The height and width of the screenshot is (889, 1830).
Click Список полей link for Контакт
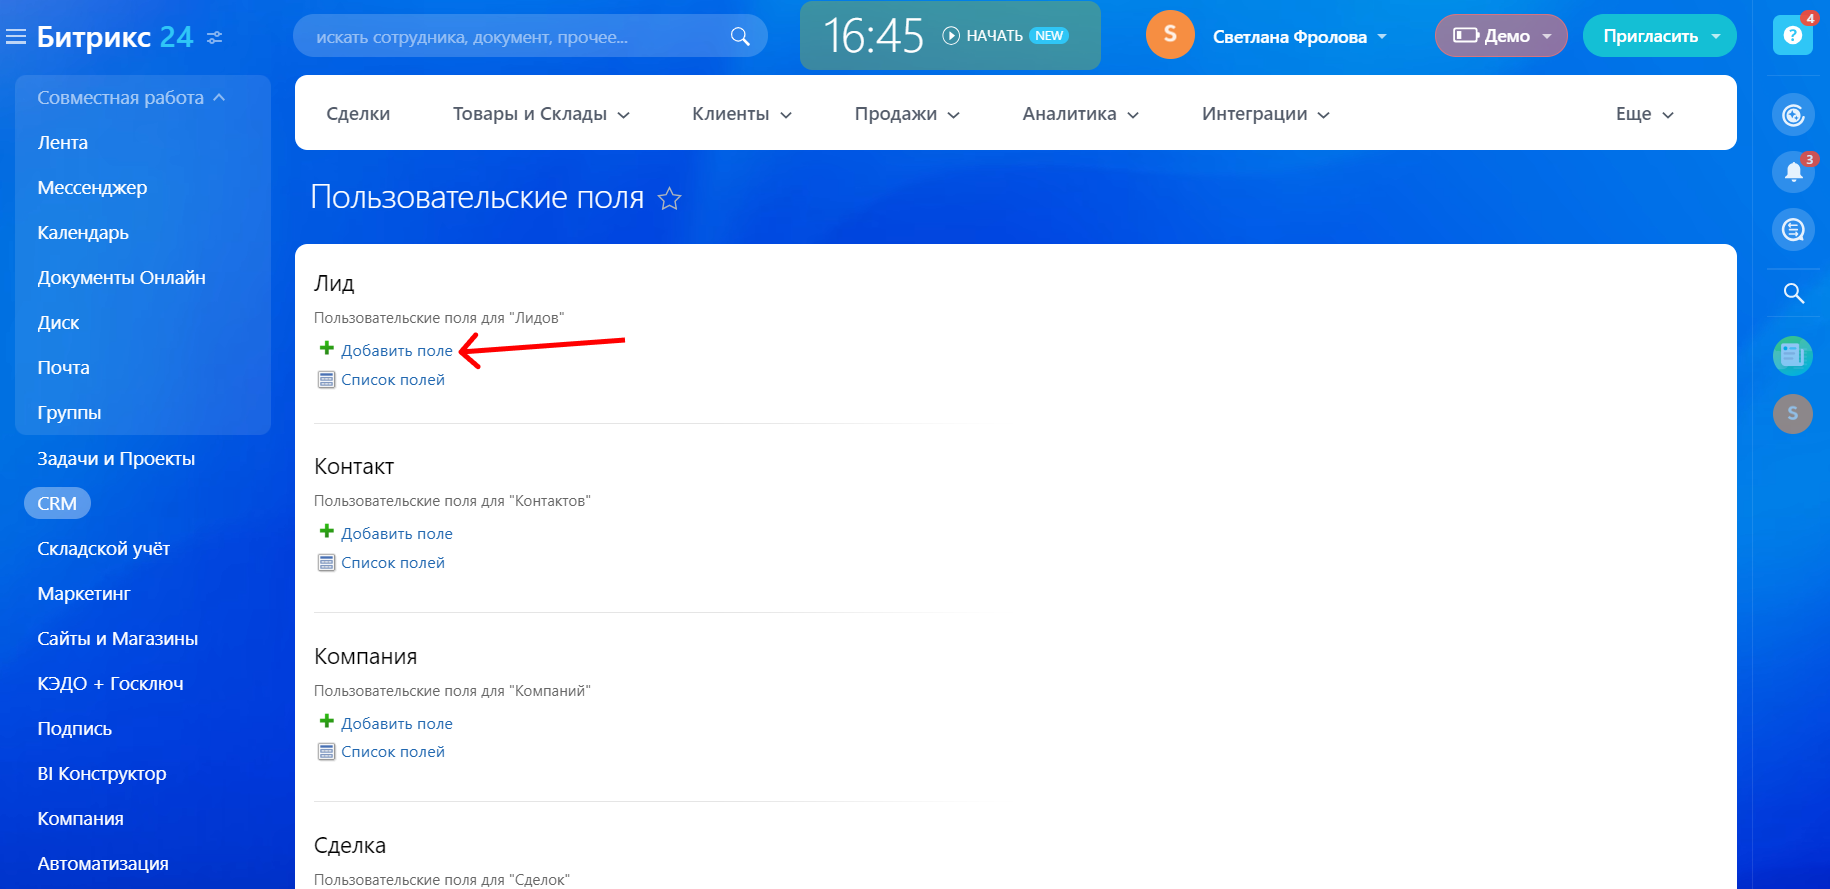click(393, 563)
